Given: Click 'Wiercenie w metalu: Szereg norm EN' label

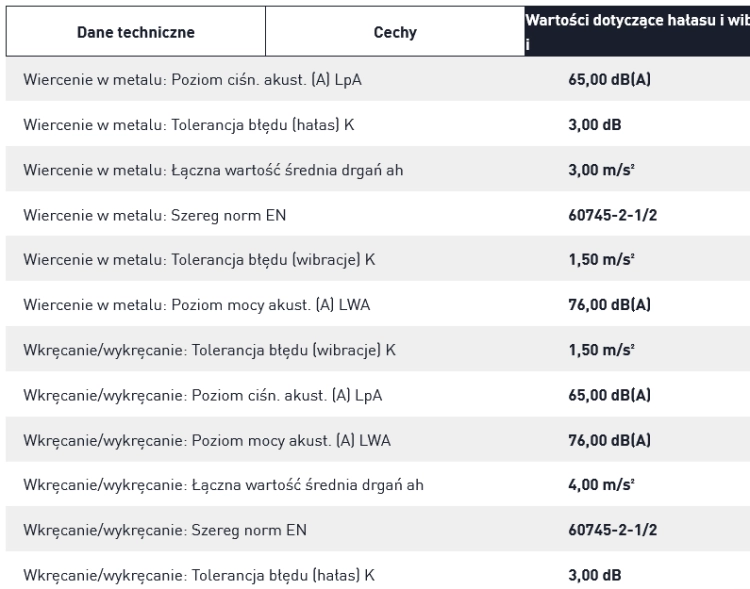Looking at the screenshot, I should [x=154, y=215].
